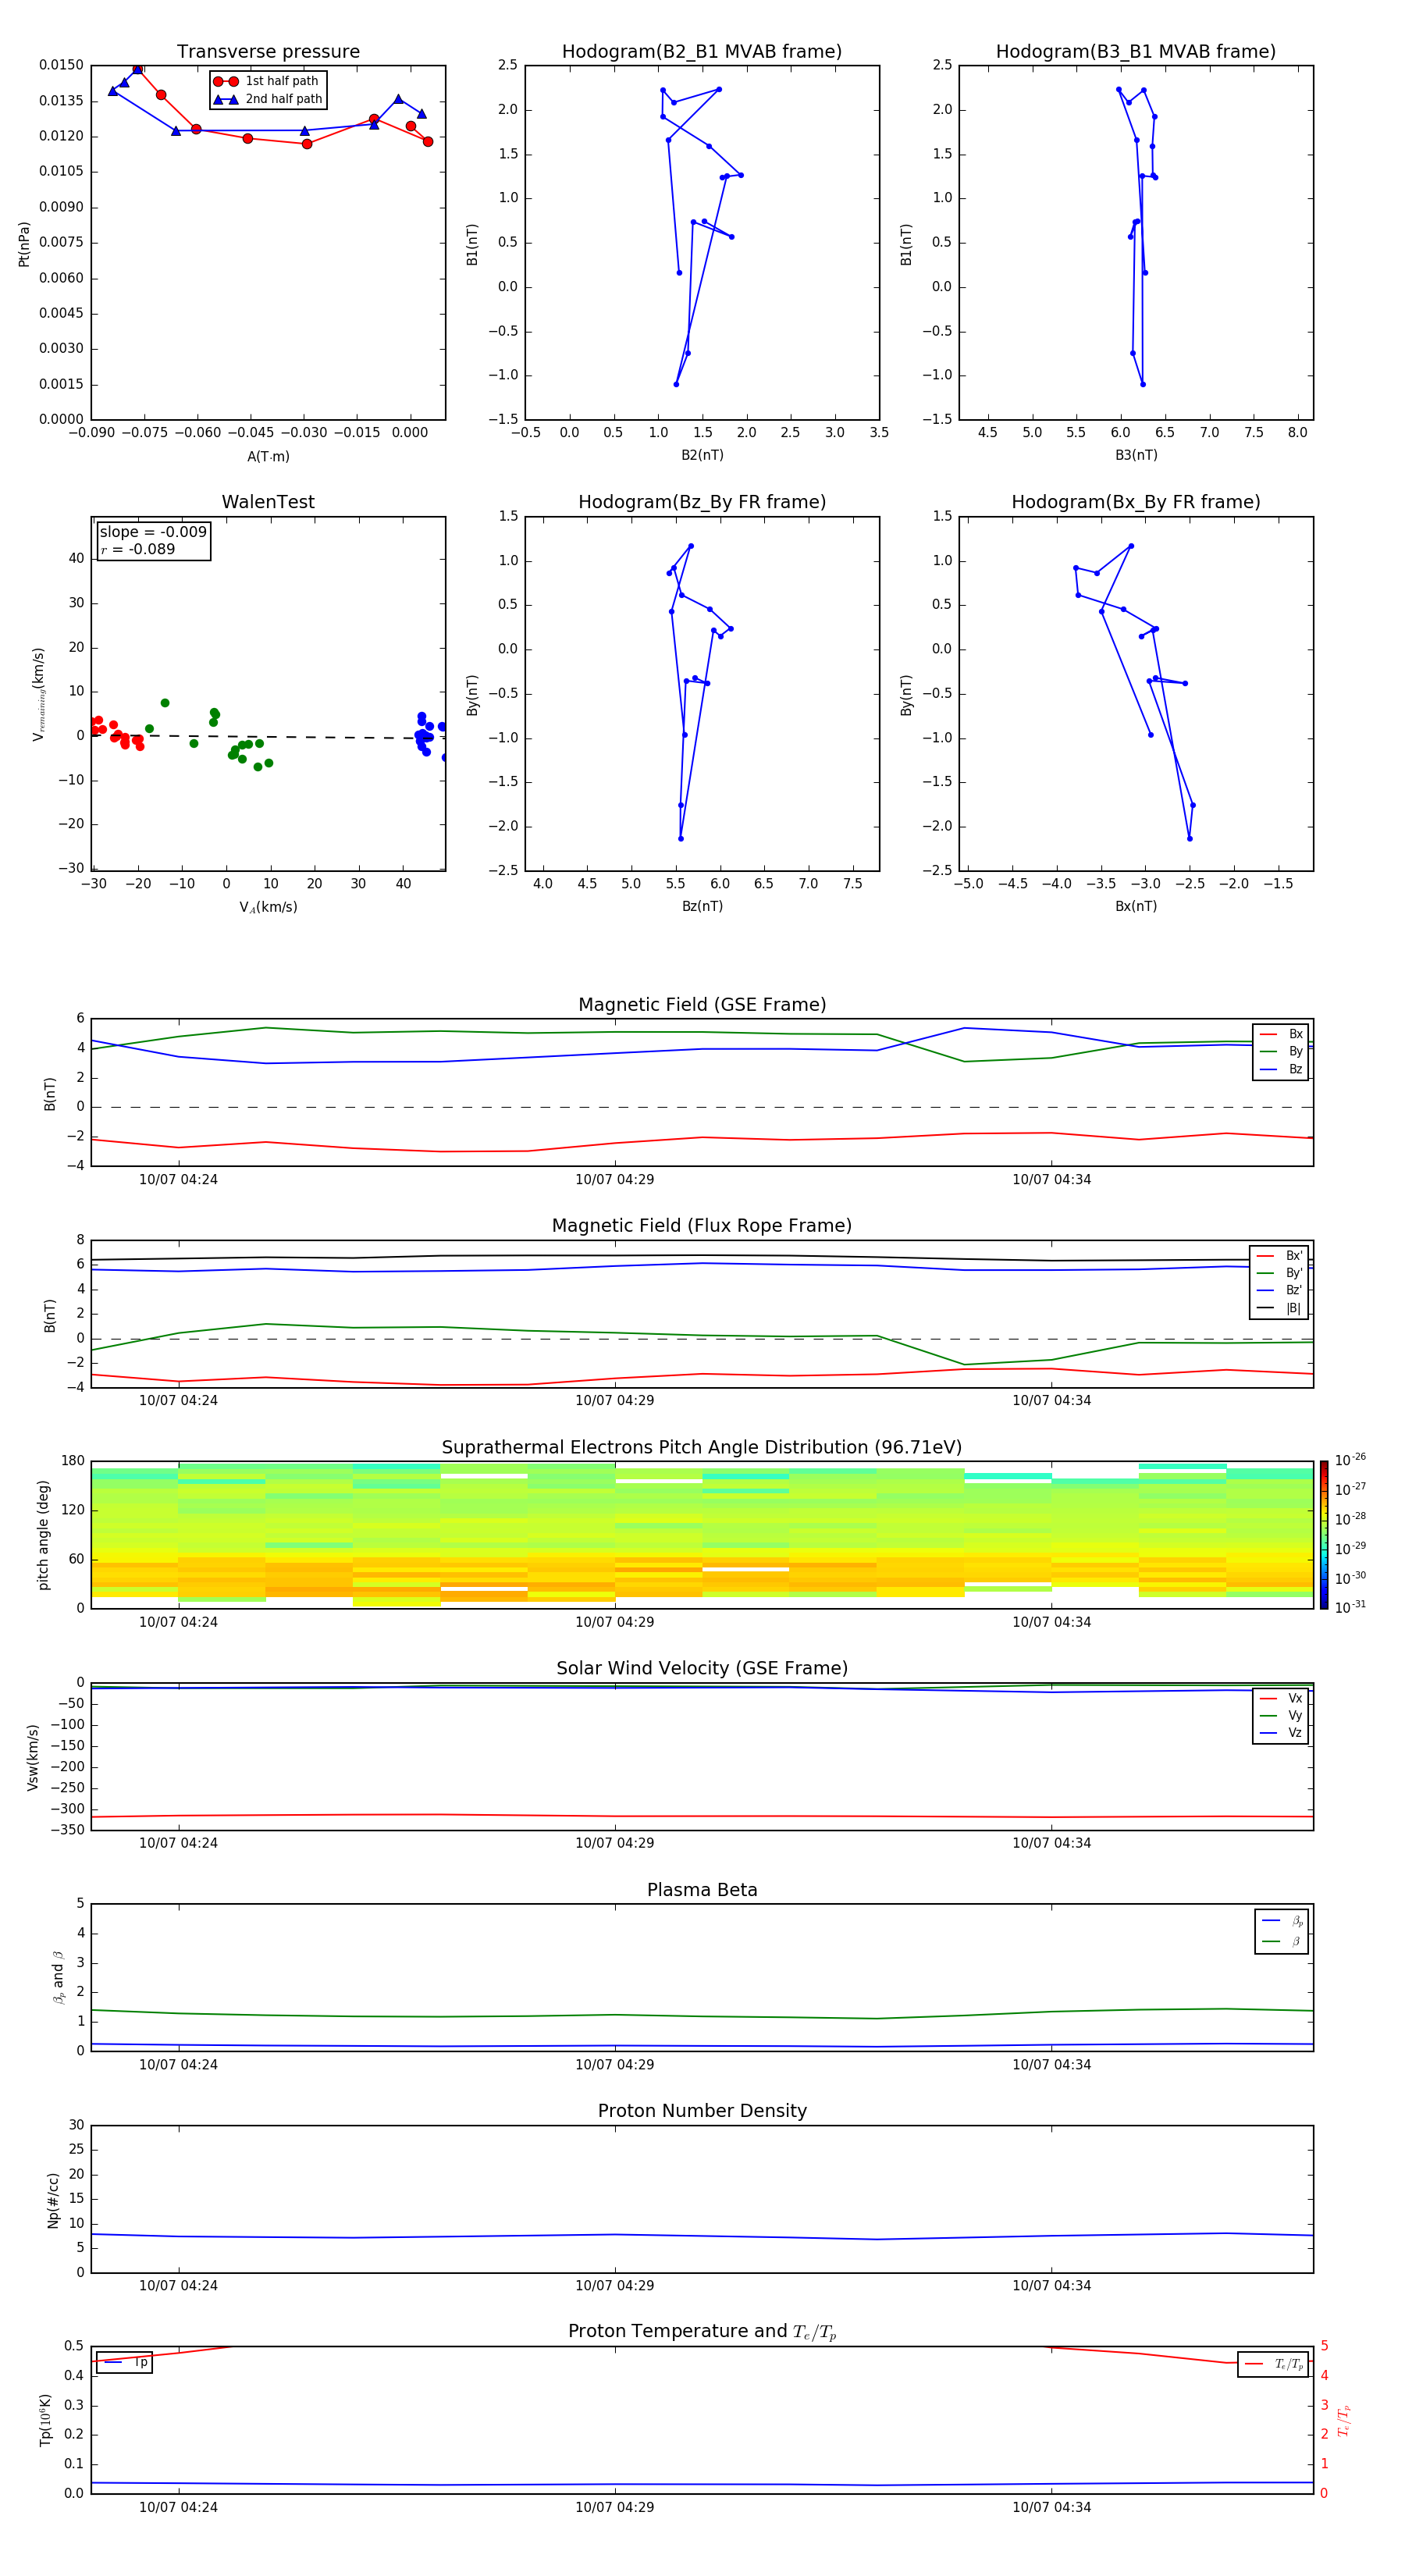The height and width of the screenshot is (2576, 1405).
Task: Select the '1st half path' legend entry
Action: coord(267,81)
